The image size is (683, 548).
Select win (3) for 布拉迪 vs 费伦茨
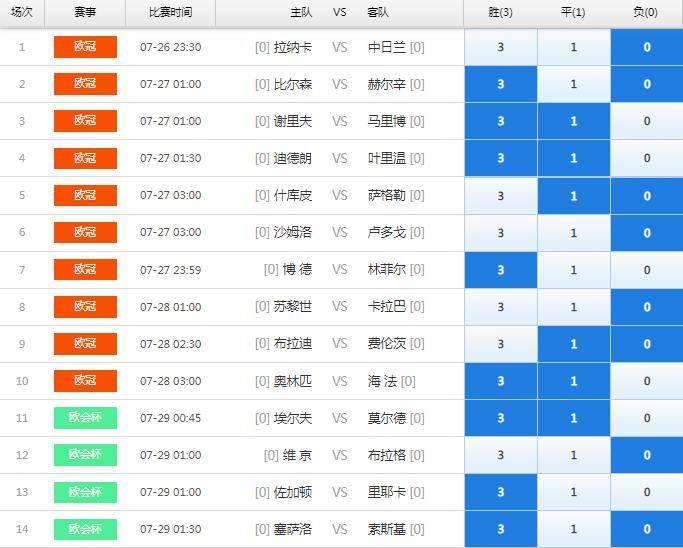pyautogui.click(x=500, y=344)
